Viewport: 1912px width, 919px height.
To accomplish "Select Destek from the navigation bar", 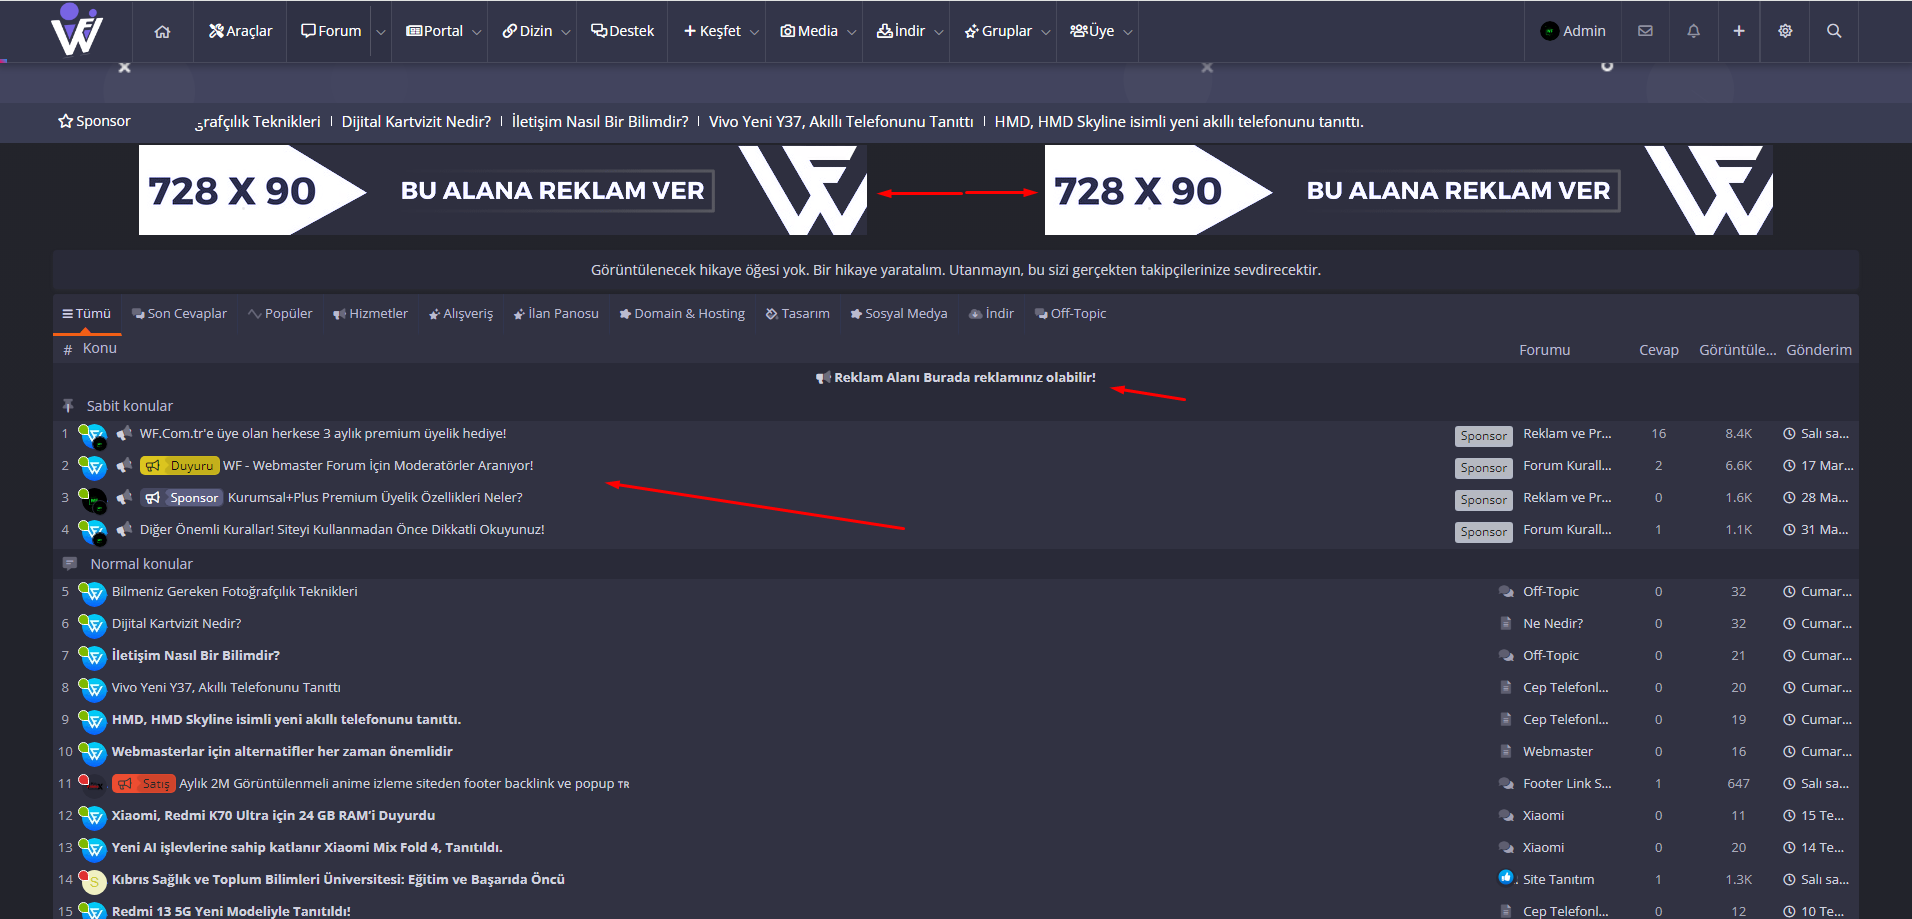I will pyautogui.click(x=622, y=31).
